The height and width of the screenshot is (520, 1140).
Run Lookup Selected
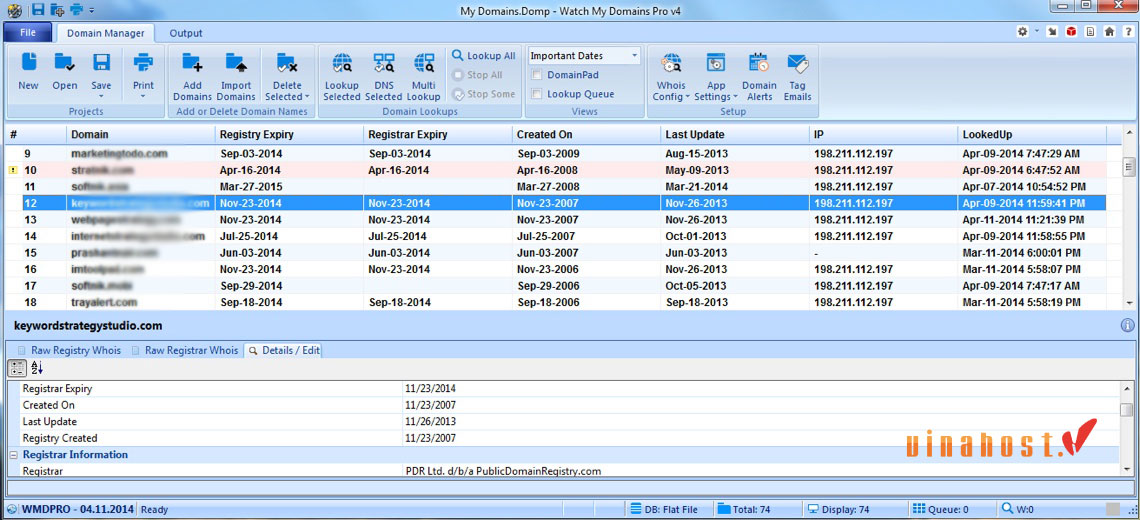point(342,76)
